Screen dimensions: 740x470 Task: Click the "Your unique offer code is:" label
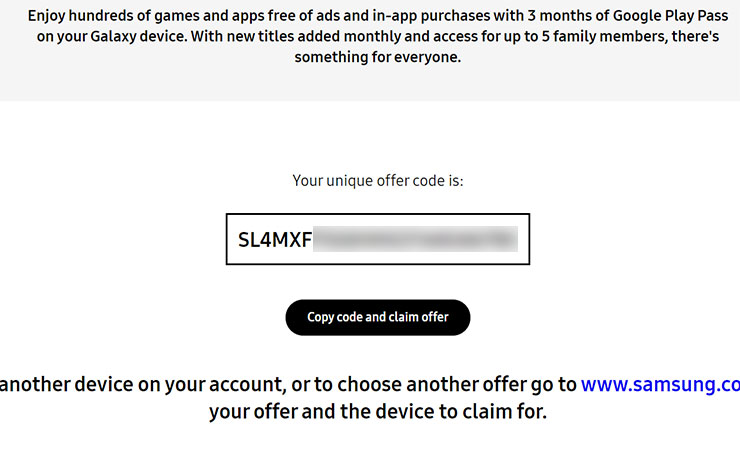[377, 181]
